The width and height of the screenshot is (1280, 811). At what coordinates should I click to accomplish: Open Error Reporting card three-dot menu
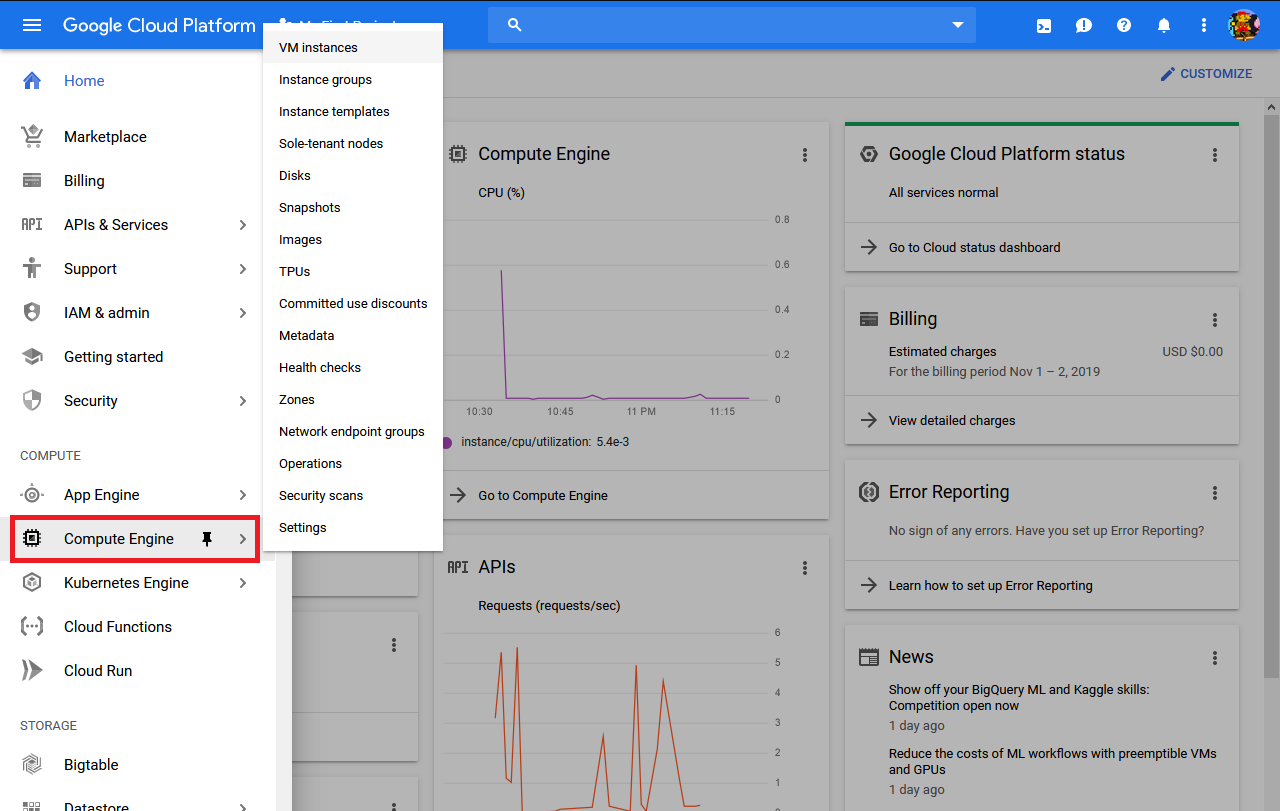tap(1215, 493)
